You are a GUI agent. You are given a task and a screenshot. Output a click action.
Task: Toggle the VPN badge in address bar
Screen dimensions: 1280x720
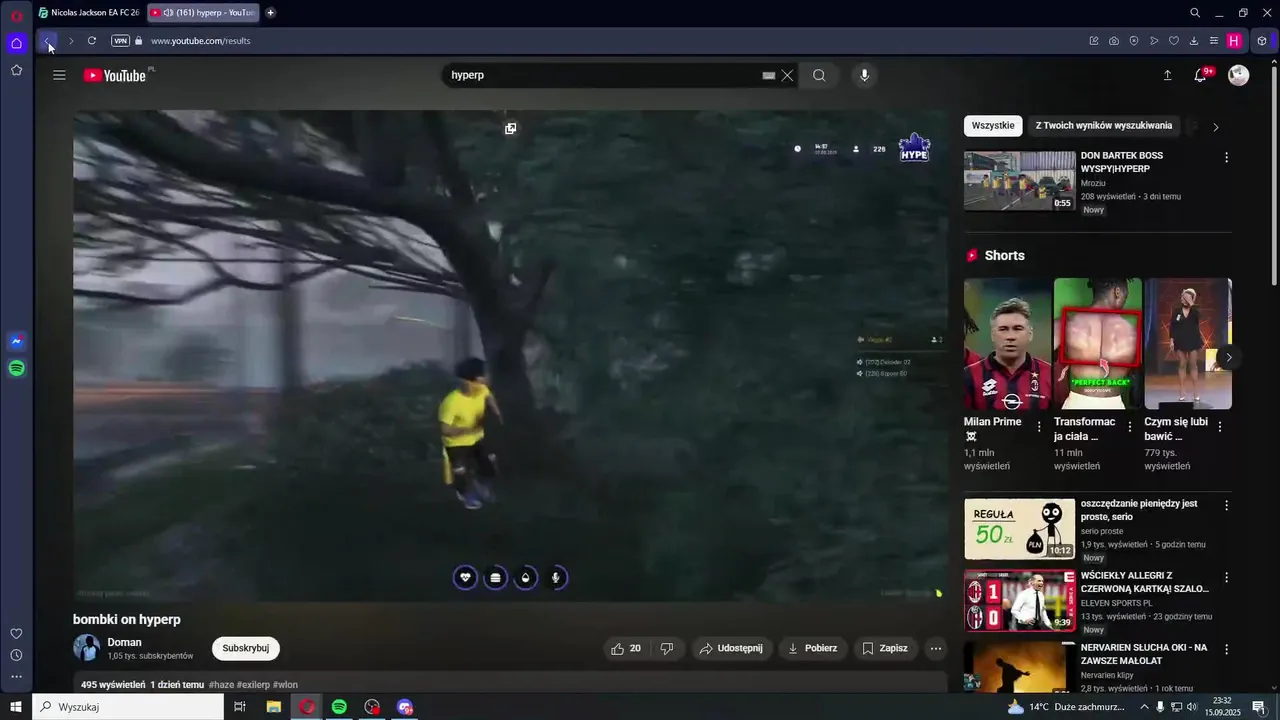click(x=120, y=41)
